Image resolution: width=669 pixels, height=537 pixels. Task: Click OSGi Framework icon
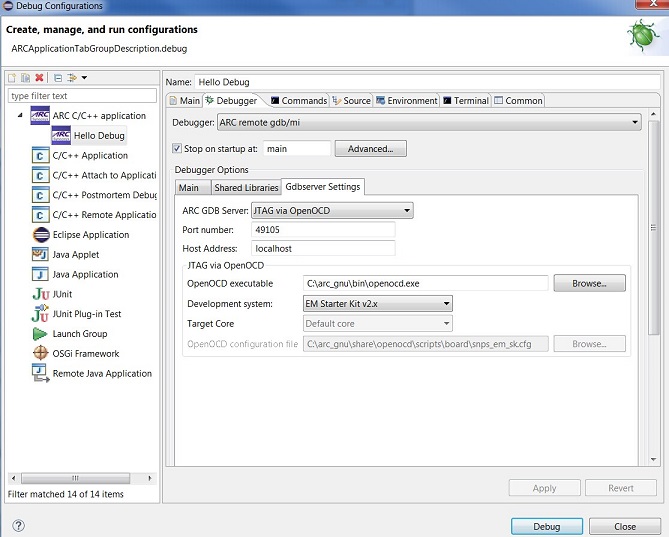click(41, 353)
